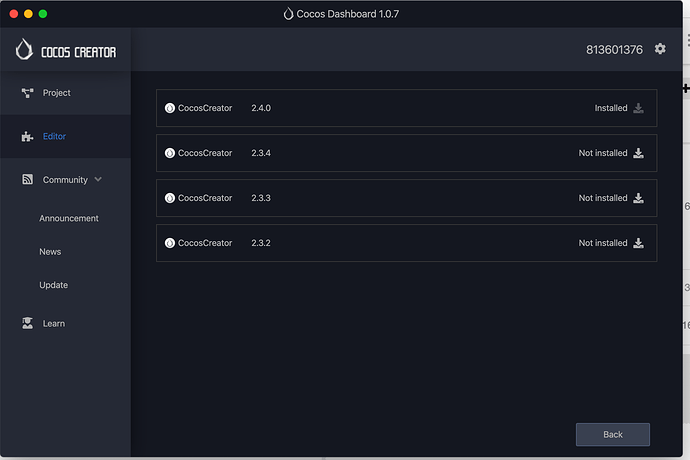Click download icon for CocosCreator 2.3.4
690x460 pixels.
pos(639,153)
